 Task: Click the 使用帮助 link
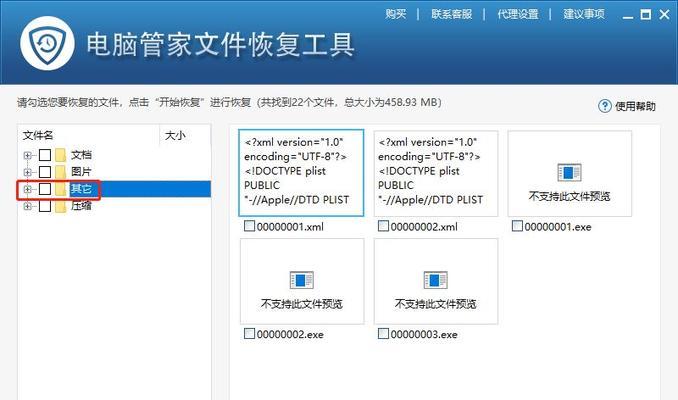(635, 106)
